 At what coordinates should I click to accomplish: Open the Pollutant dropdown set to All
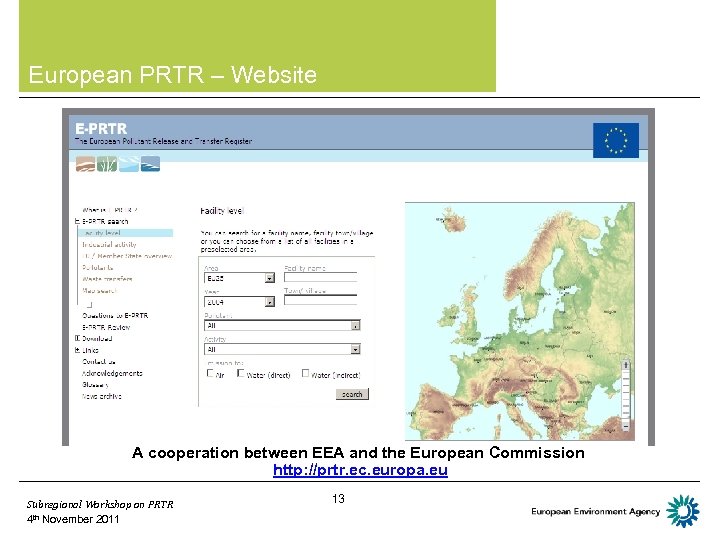[x=282, y=326]
